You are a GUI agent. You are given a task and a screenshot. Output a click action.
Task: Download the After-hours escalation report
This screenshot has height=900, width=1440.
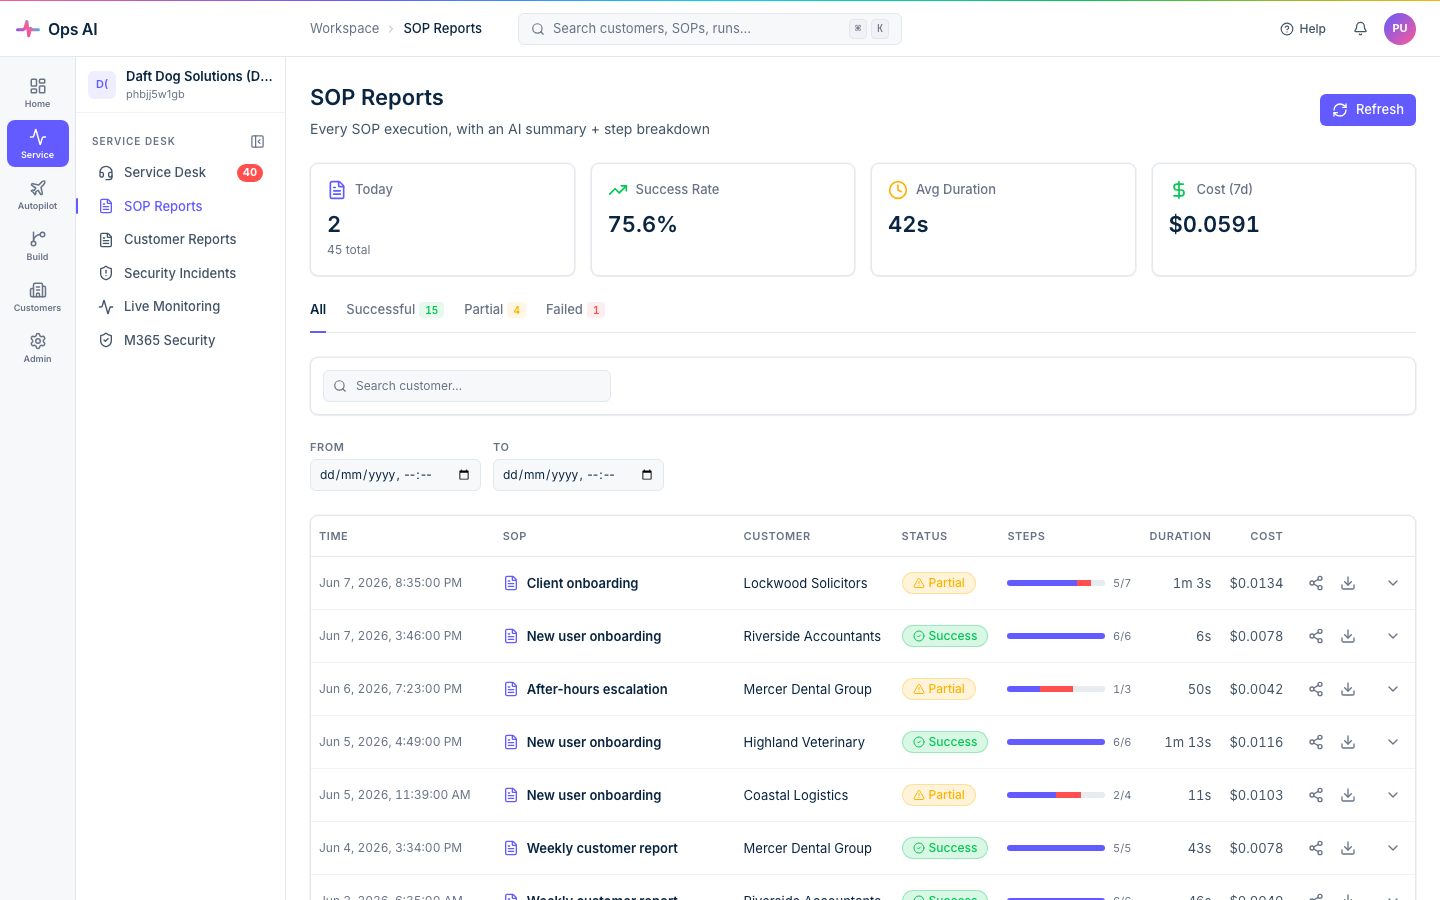click(1348, 689)
